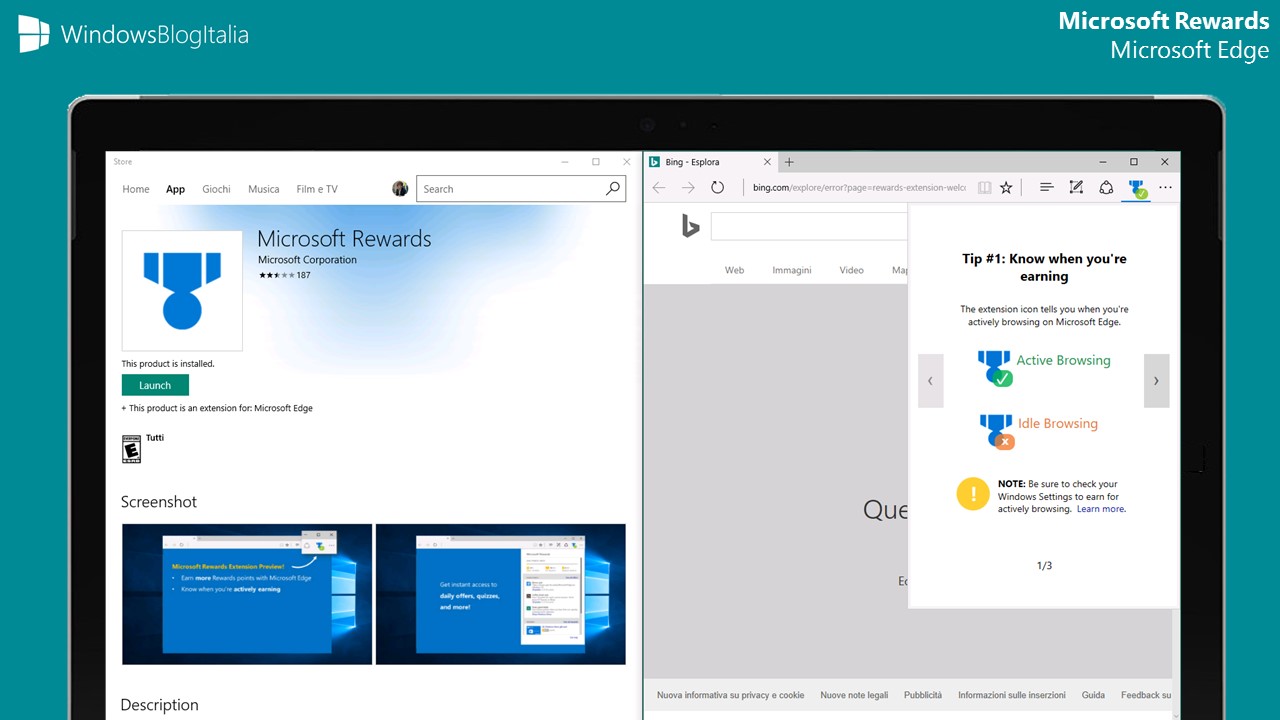This screenshot has width=1280, height=720.
Task: Click the 1/3 page indicator
Action: click(1044, 566)
